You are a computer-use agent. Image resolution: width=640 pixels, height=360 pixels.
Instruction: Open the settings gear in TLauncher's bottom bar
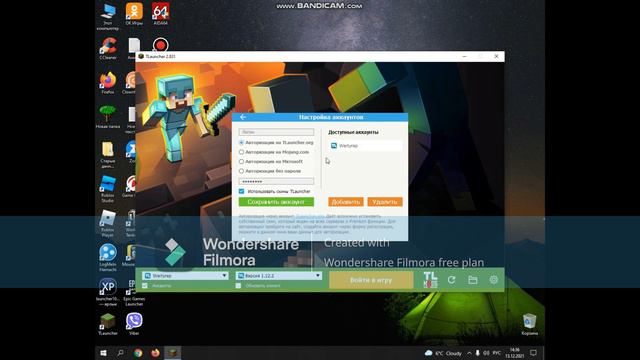pos(494,280)
